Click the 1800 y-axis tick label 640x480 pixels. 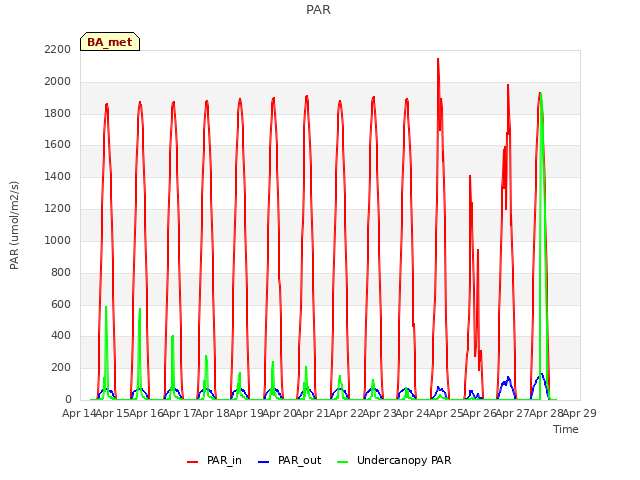[58, 113]
